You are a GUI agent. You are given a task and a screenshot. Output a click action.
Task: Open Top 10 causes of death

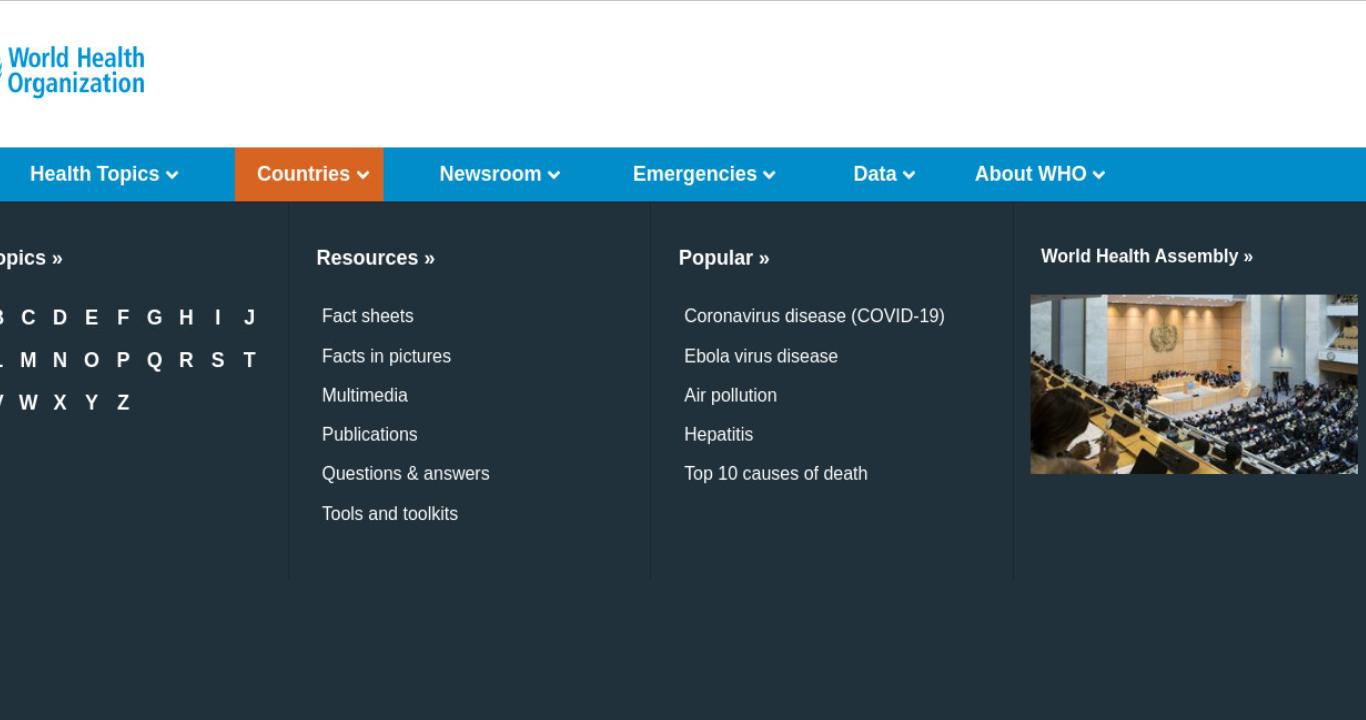tap(775, 473)
